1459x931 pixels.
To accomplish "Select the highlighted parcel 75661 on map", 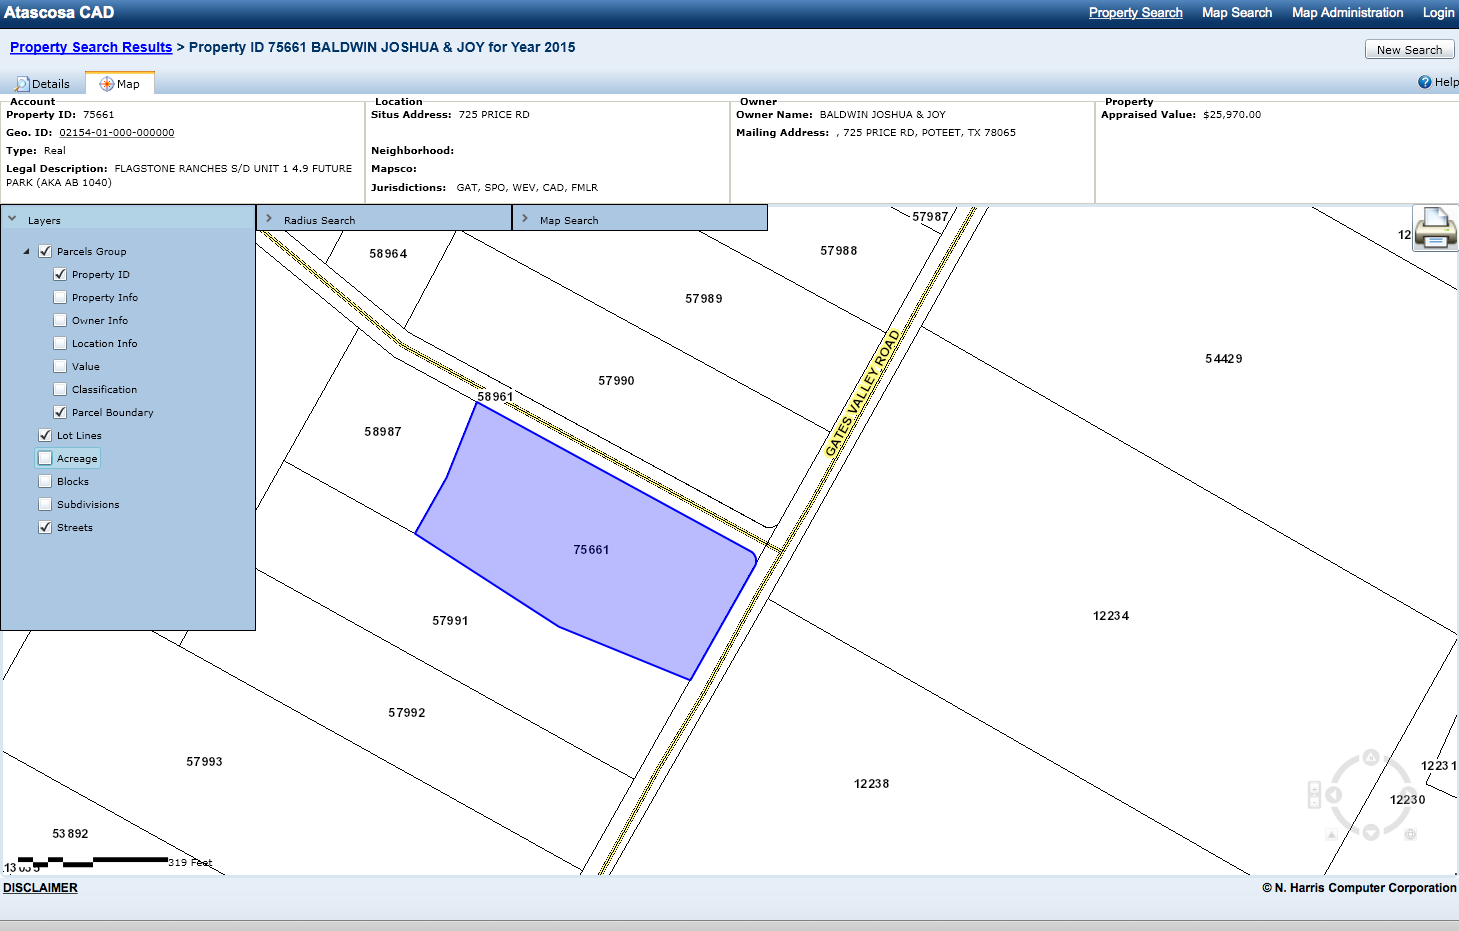I will point(590,549).
